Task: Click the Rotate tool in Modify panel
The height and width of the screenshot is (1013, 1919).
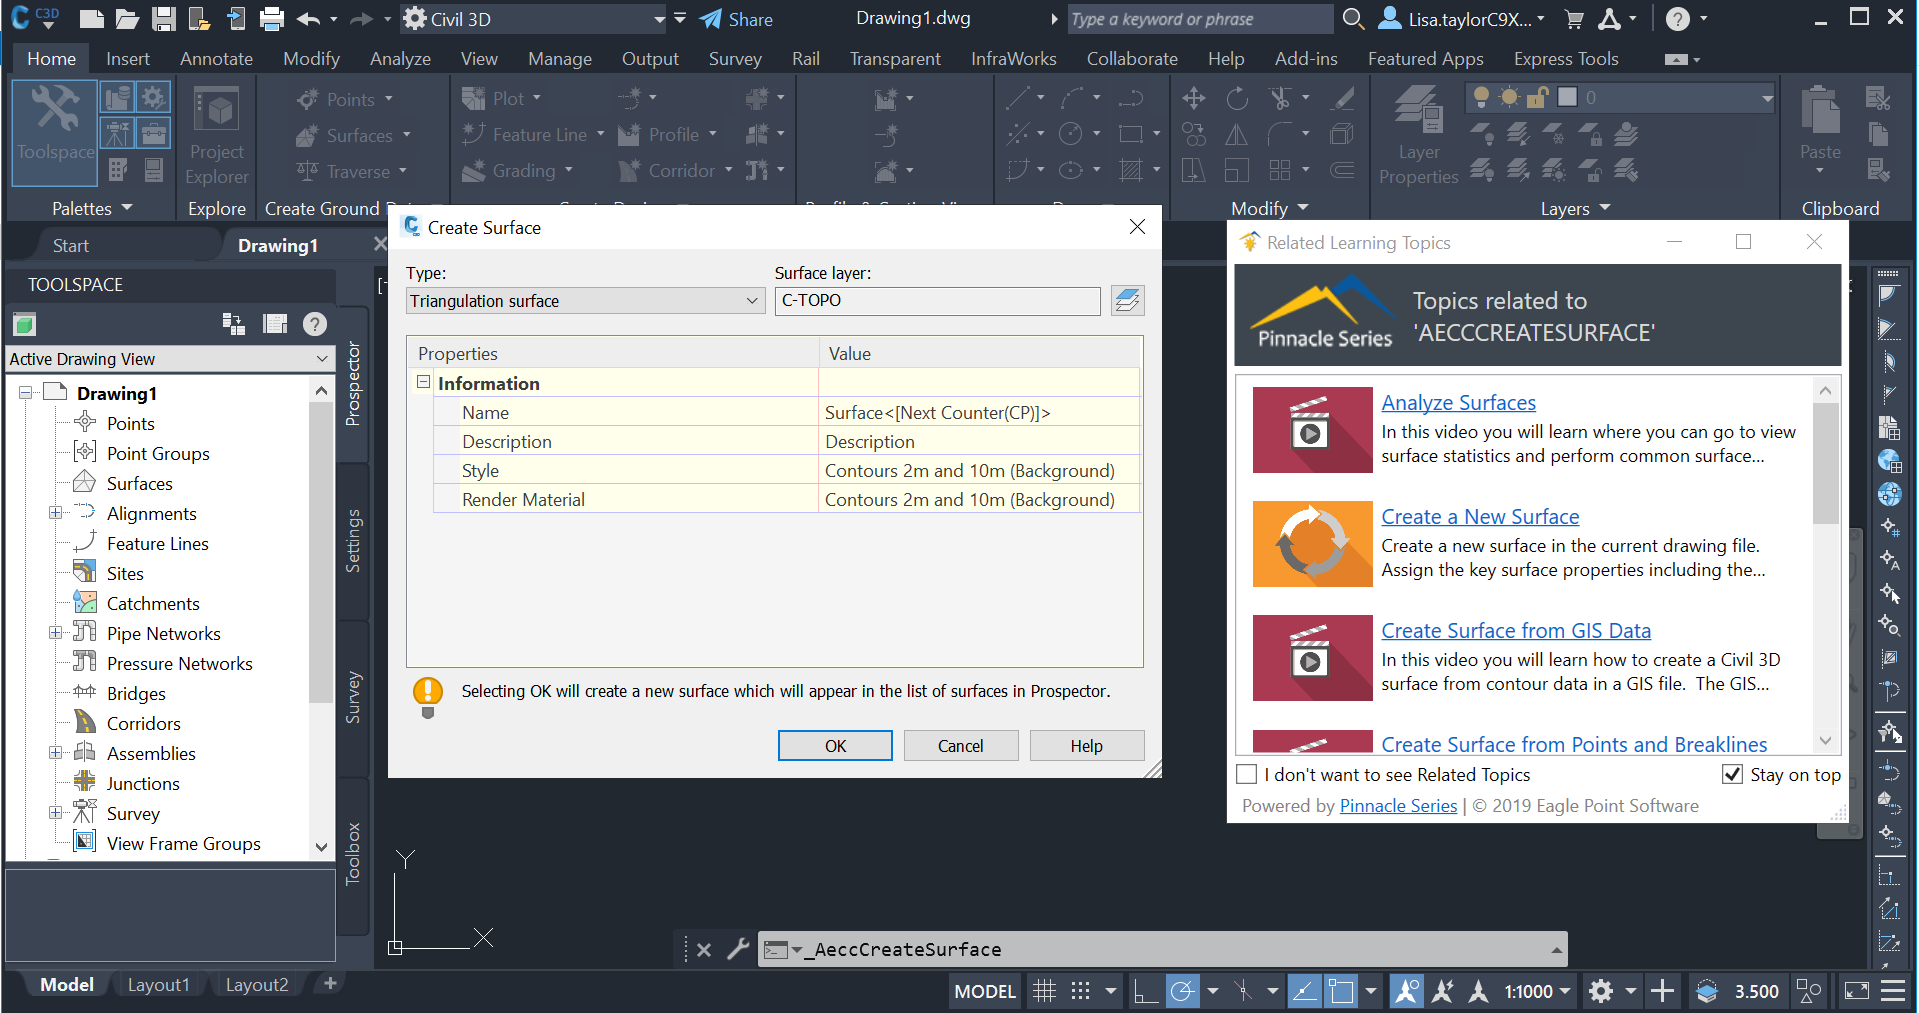Action: click(x=1237, y=98)
